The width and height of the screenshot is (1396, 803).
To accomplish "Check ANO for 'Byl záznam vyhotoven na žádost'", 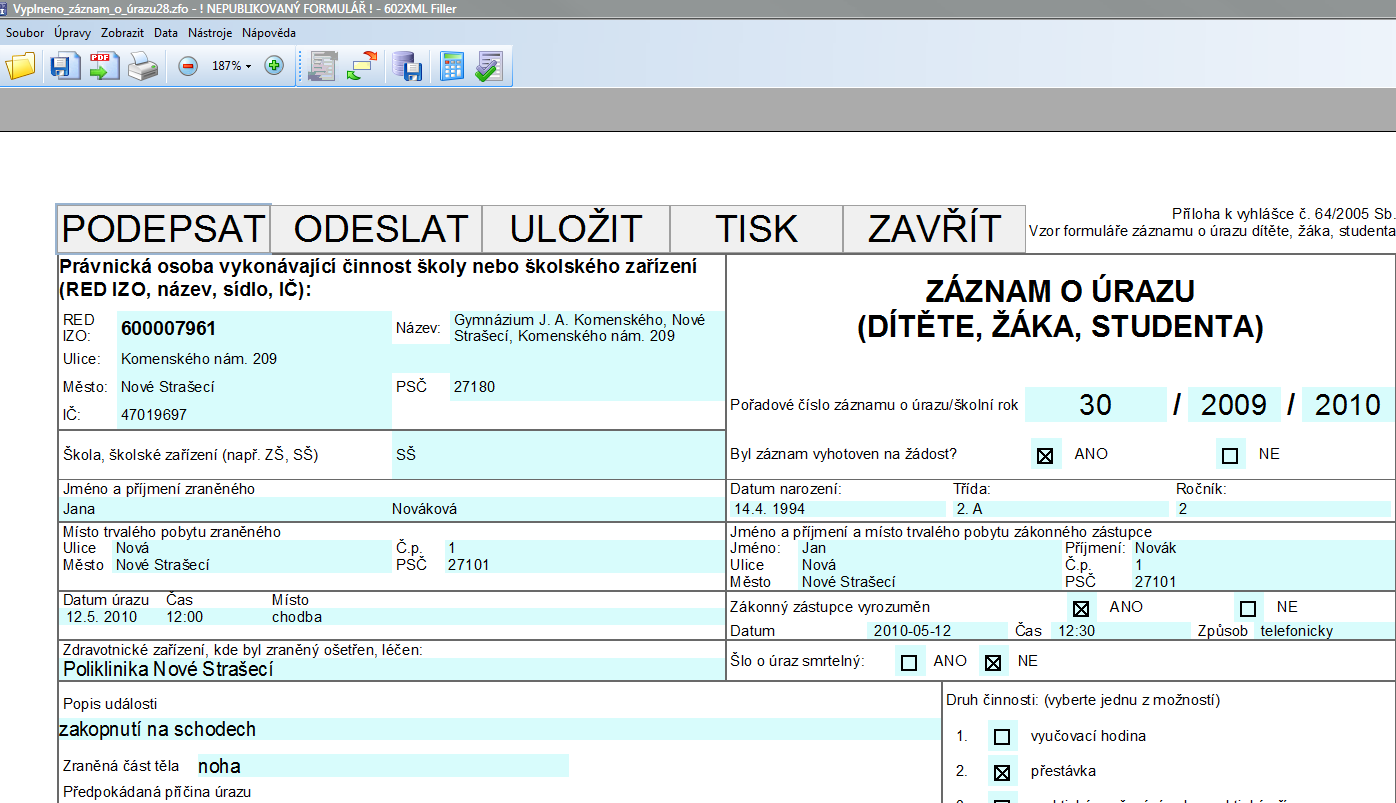I will [x=1046, y=455].
